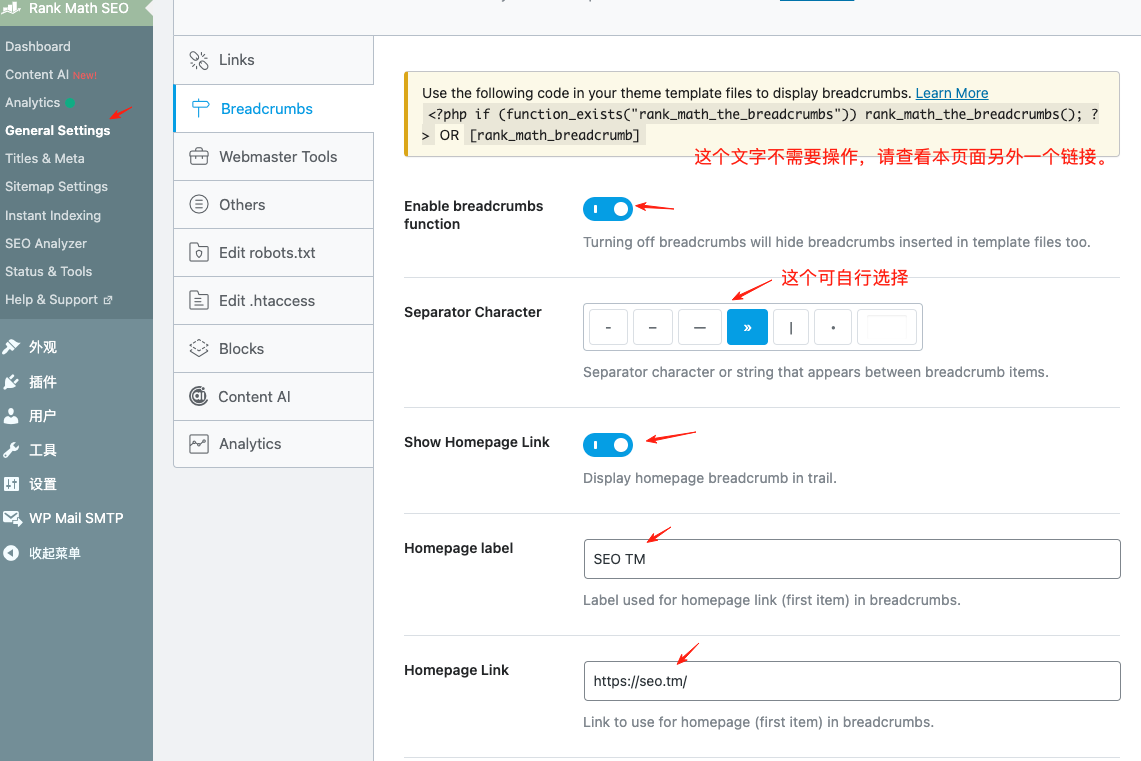Open Help & Support external link
The image size is (1141, 761).
pos(58,299)
